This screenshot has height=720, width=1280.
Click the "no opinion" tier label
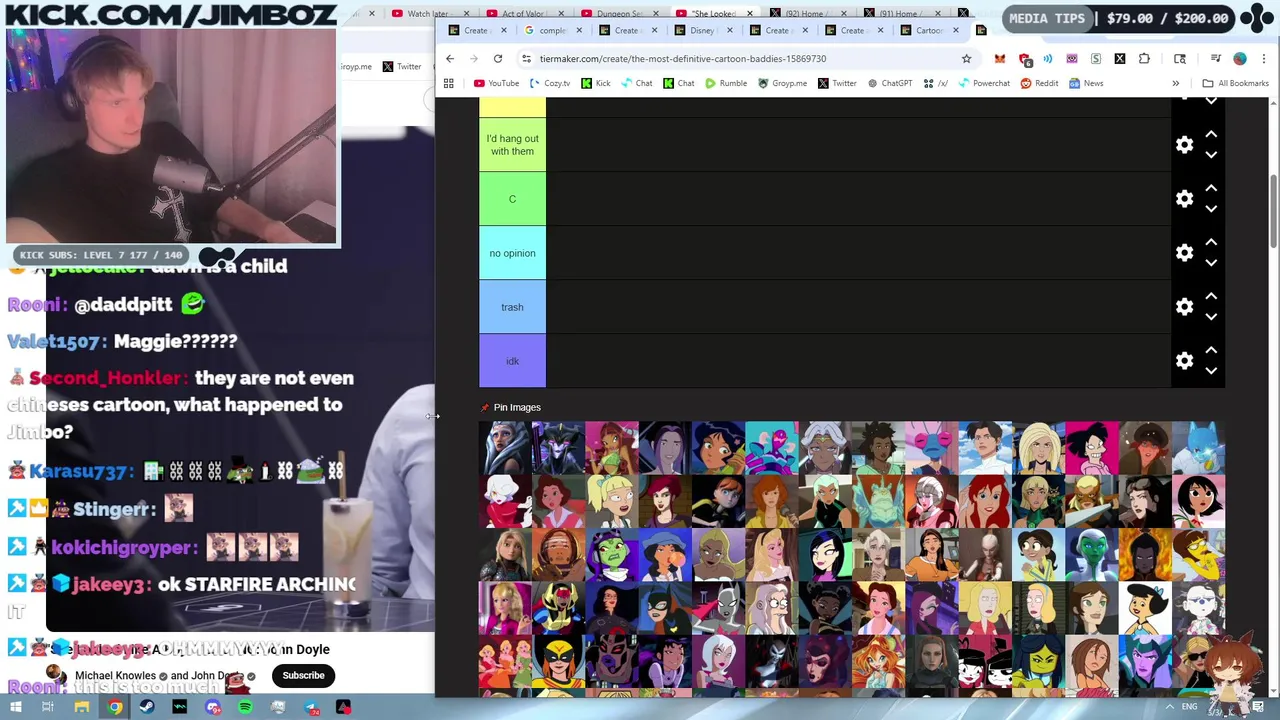click(512, 253)
